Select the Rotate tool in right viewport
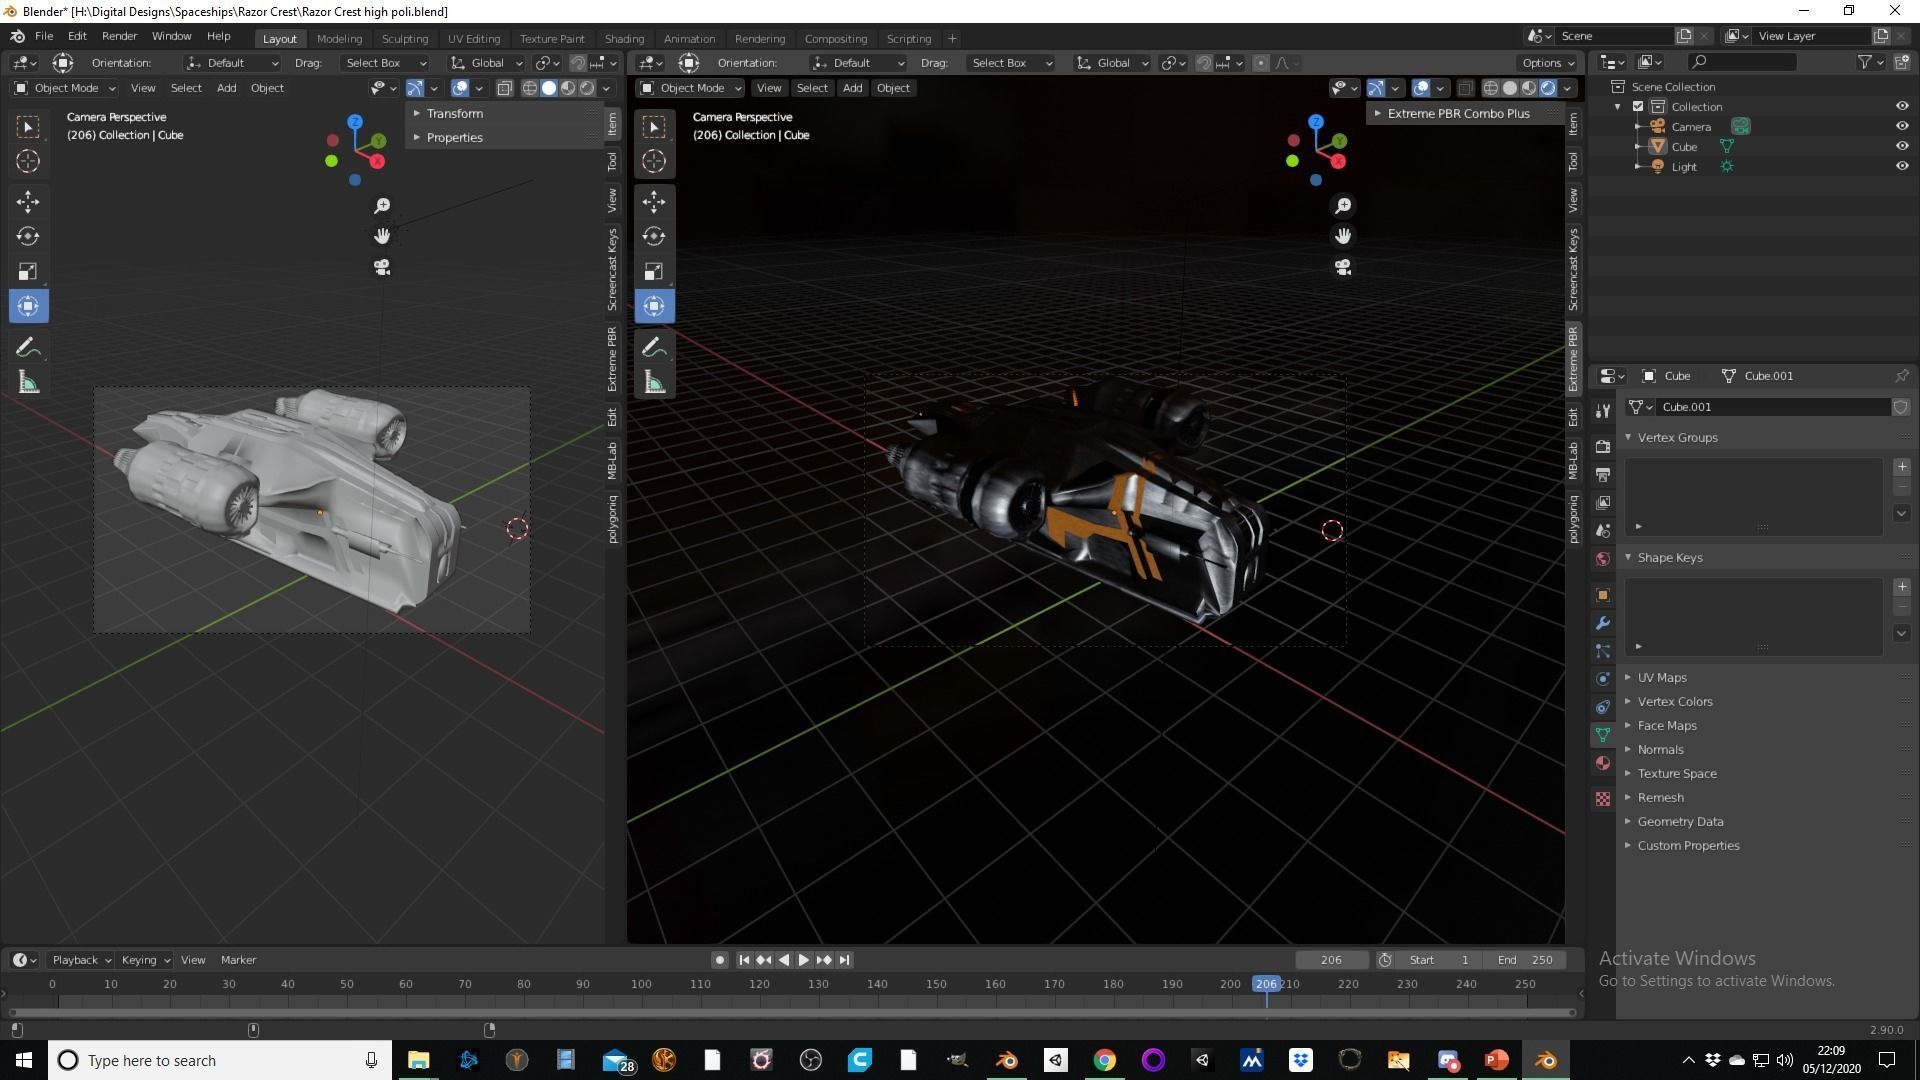This screenshot has width=1920, height=1080. 654,236
